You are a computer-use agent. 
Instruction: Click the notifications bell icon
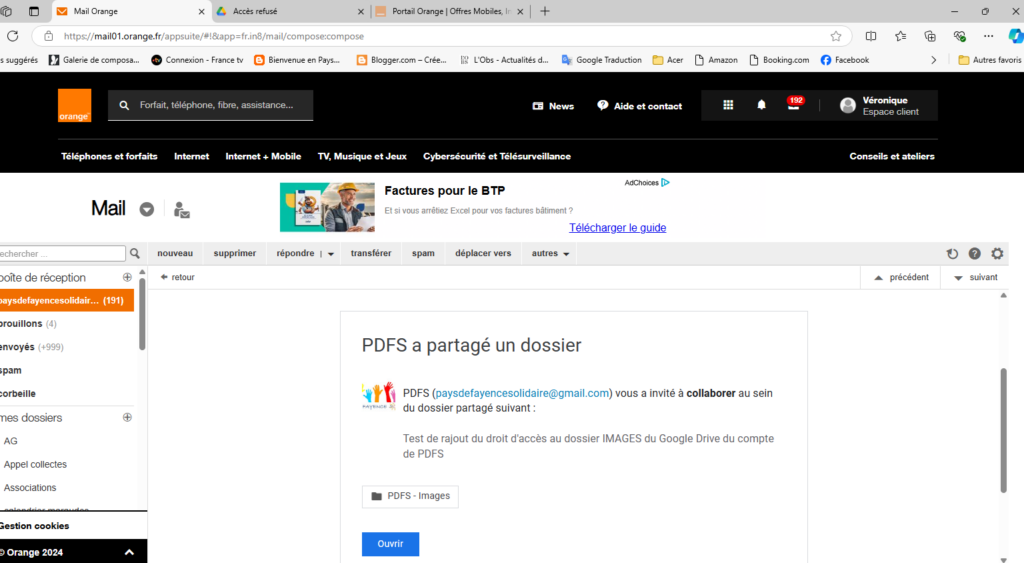761,105
